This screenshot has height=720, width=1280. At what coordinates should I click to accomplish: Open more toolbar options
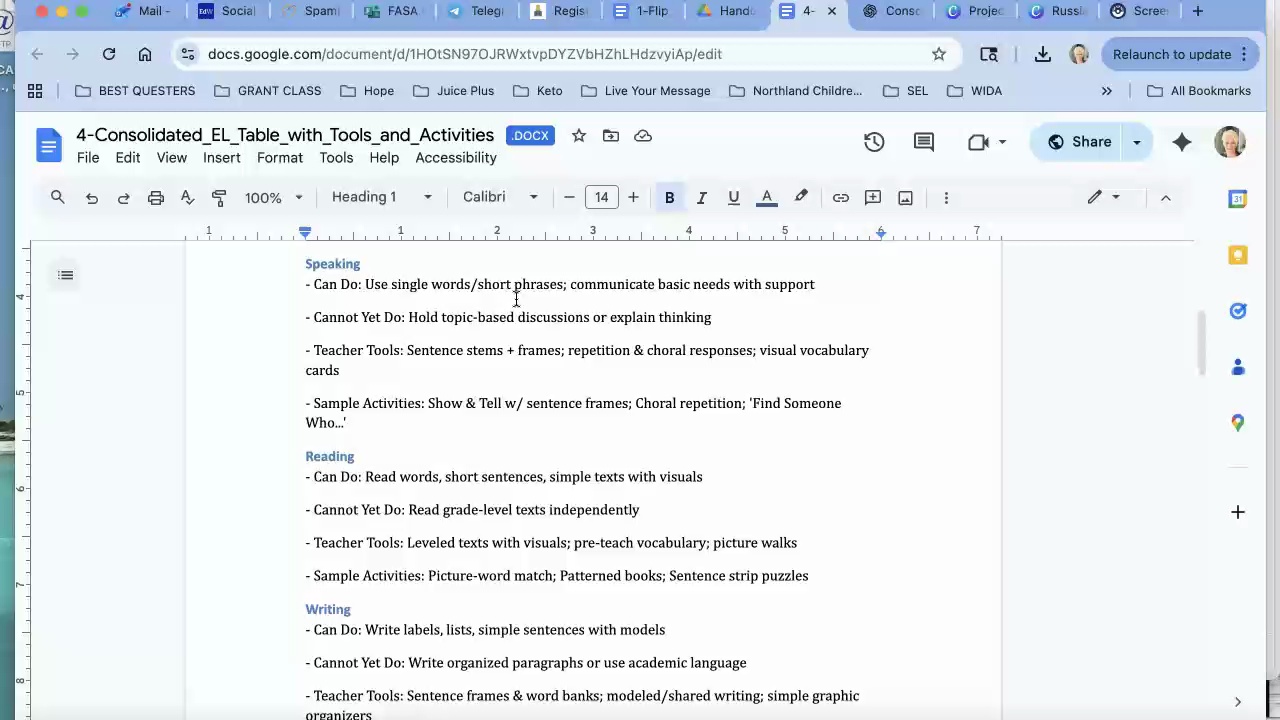click(946, 198)
